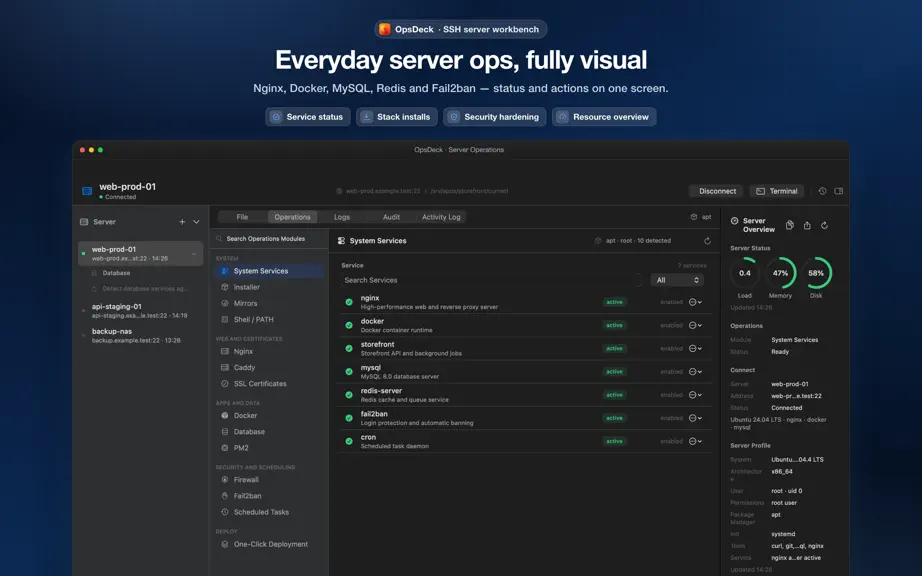
Task: Switch to the File tab
Action: [242, 217]
